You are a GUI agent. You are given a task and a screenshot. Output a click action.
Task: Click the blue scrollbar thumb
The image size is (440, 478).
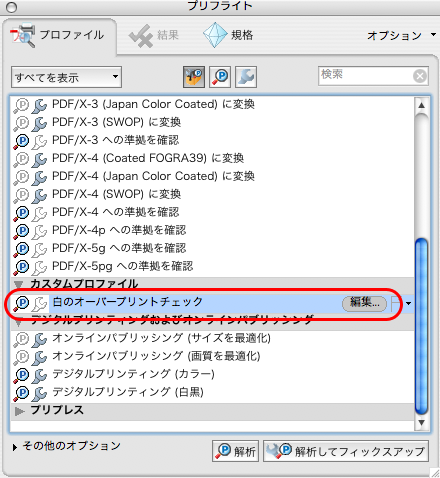(421, 327)
